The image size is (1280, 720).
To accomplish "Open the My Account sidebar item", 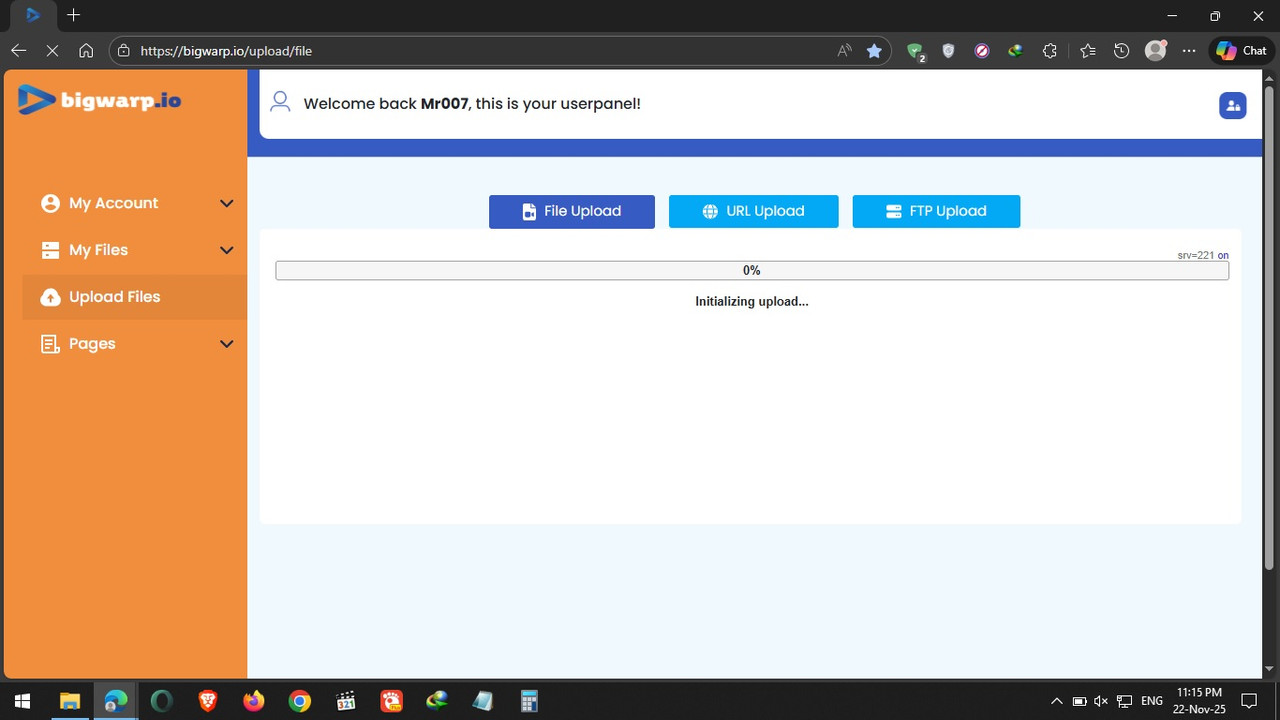I will coord(135,203).
